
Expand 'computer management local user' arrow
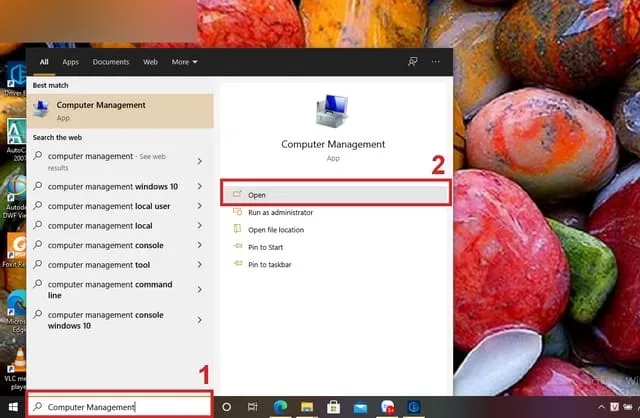[200, 206]
